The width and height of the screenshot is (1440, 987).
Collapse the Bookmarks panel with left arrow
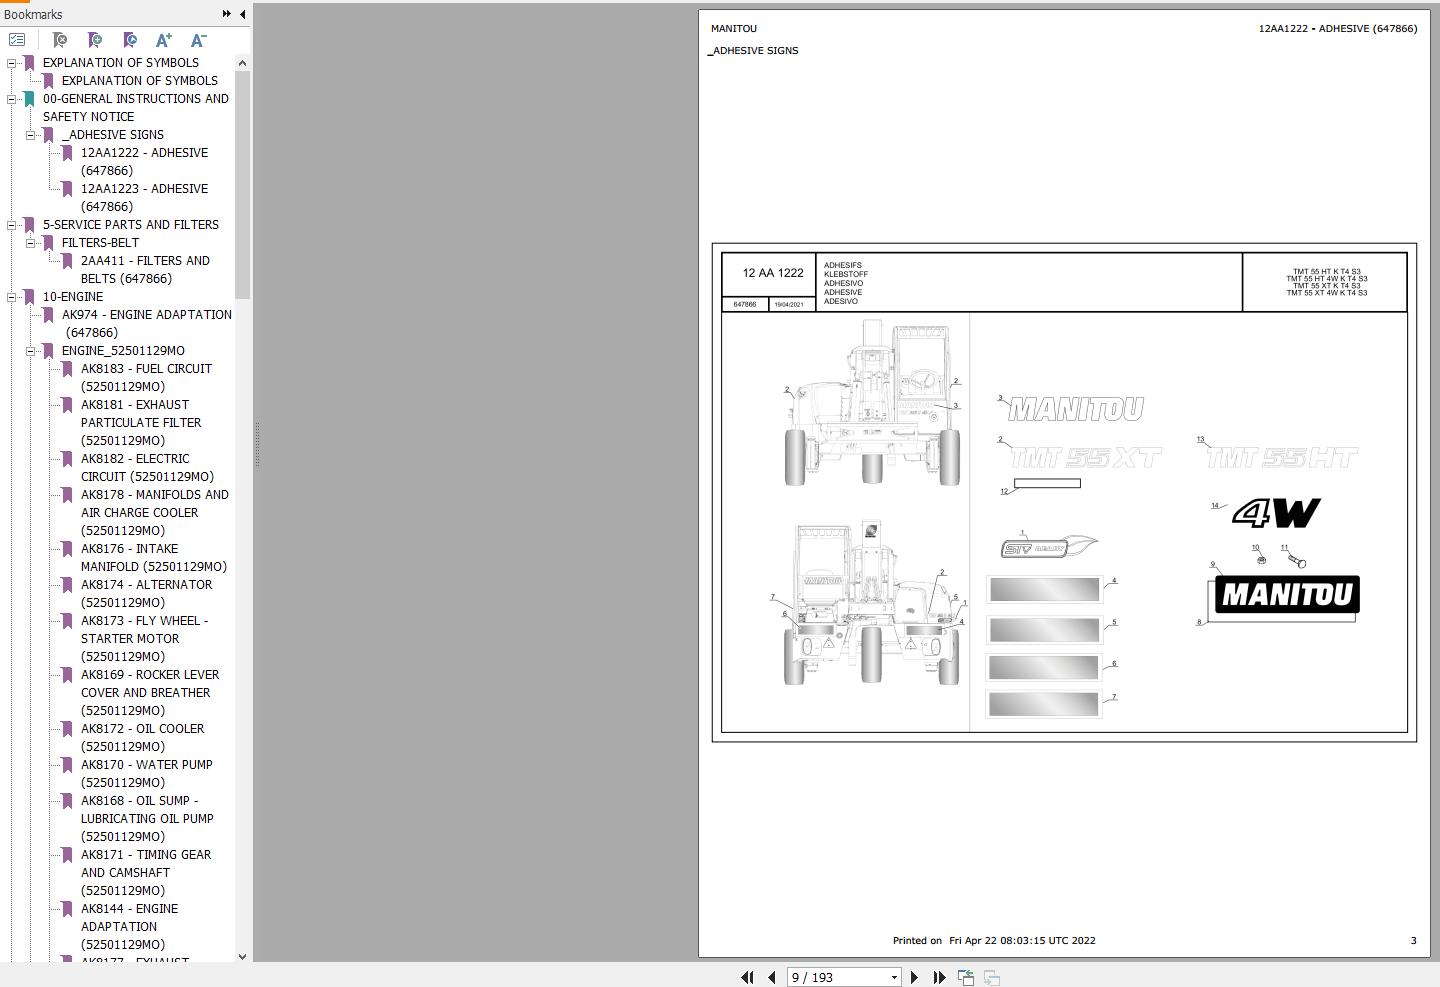[242, 14]
